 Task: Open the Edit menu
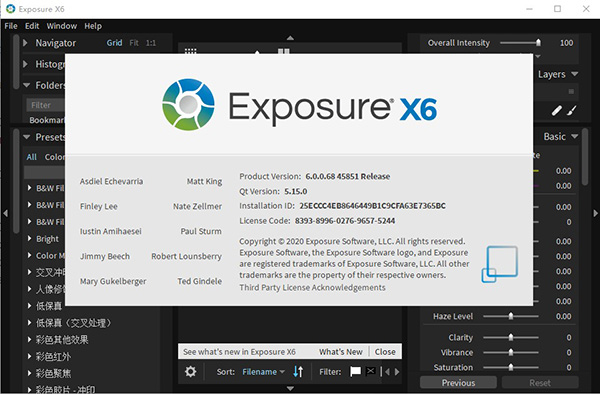tap(32, 26)
